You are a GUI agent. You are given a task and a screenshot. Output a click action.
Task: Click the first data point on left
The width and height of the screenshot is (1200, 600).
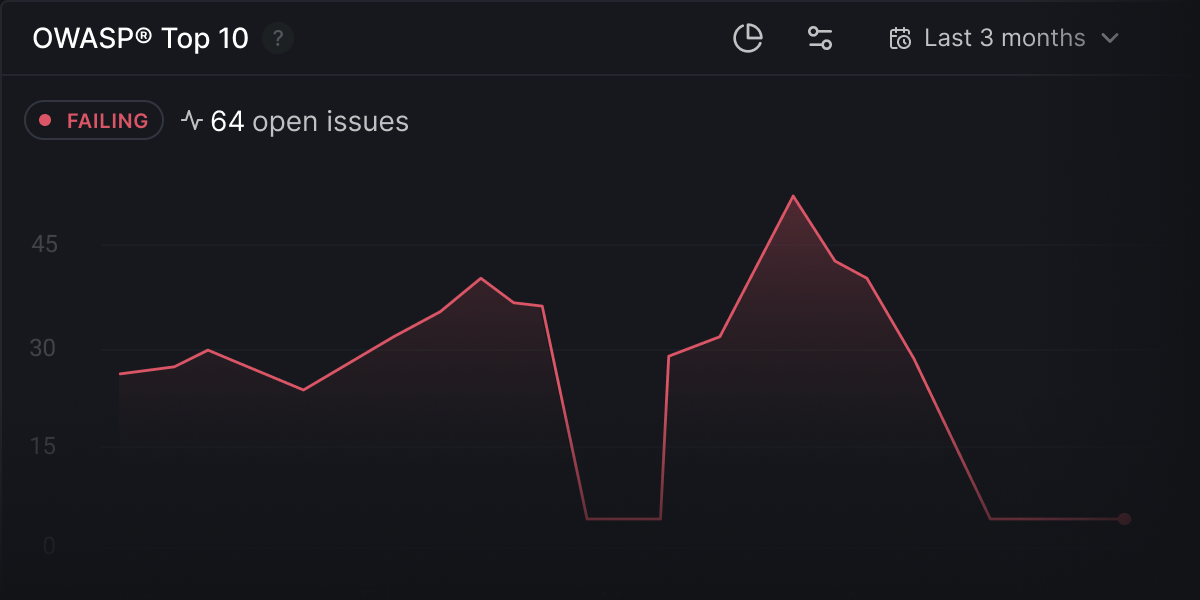tap(120, 374)
